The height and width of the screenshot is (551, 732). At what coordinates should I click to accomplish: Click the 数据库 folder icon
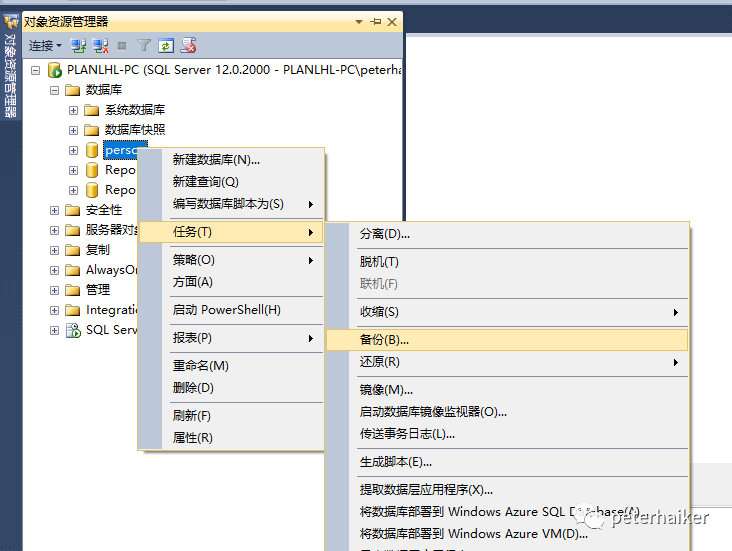[72, 90]
